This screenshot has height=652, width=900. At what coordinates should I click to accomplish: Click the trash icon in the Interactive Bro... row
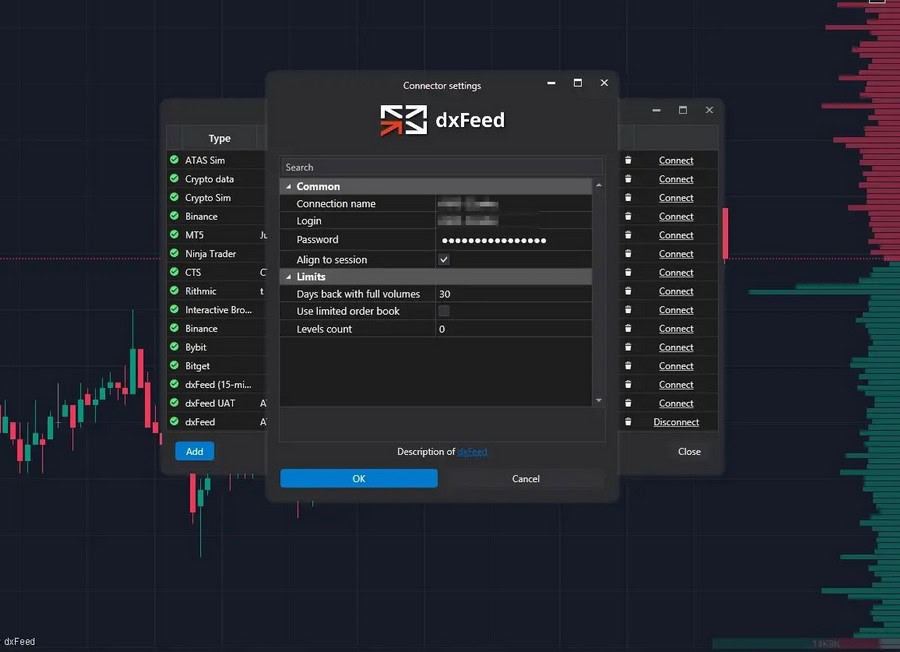(628, 309)
